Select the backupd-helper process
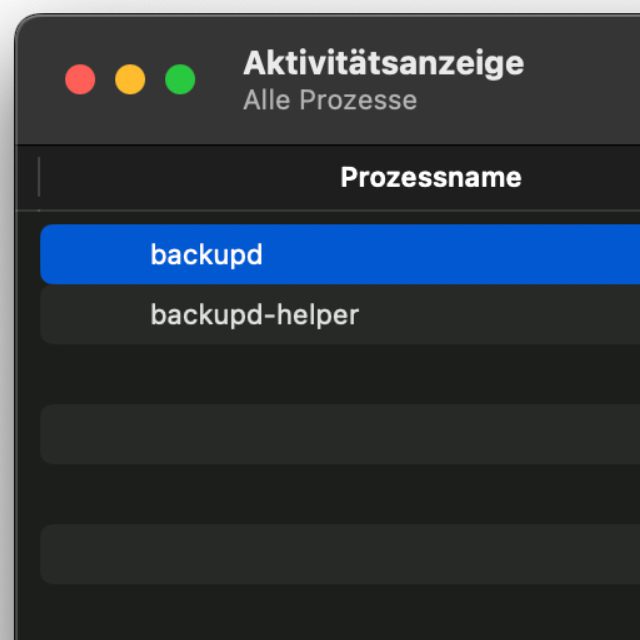This screenshot has width=640, height=640. click(x=254, y=315)
